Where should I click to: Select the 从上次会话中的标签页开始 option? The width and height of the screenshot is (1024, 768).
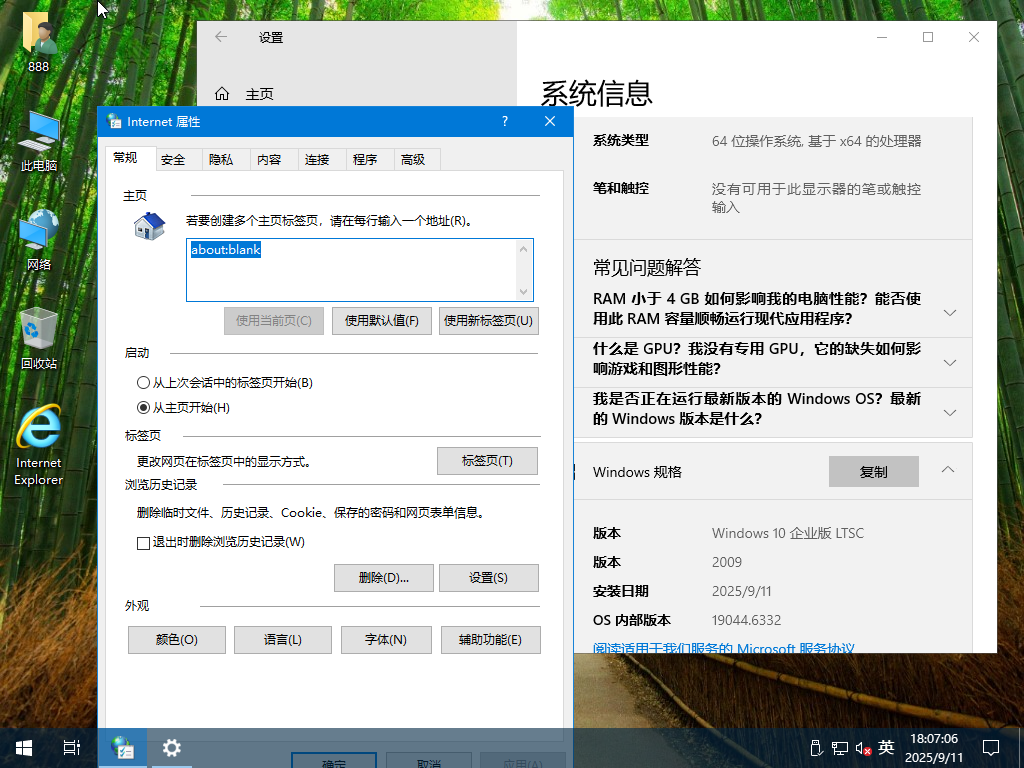tap(141, 382)
